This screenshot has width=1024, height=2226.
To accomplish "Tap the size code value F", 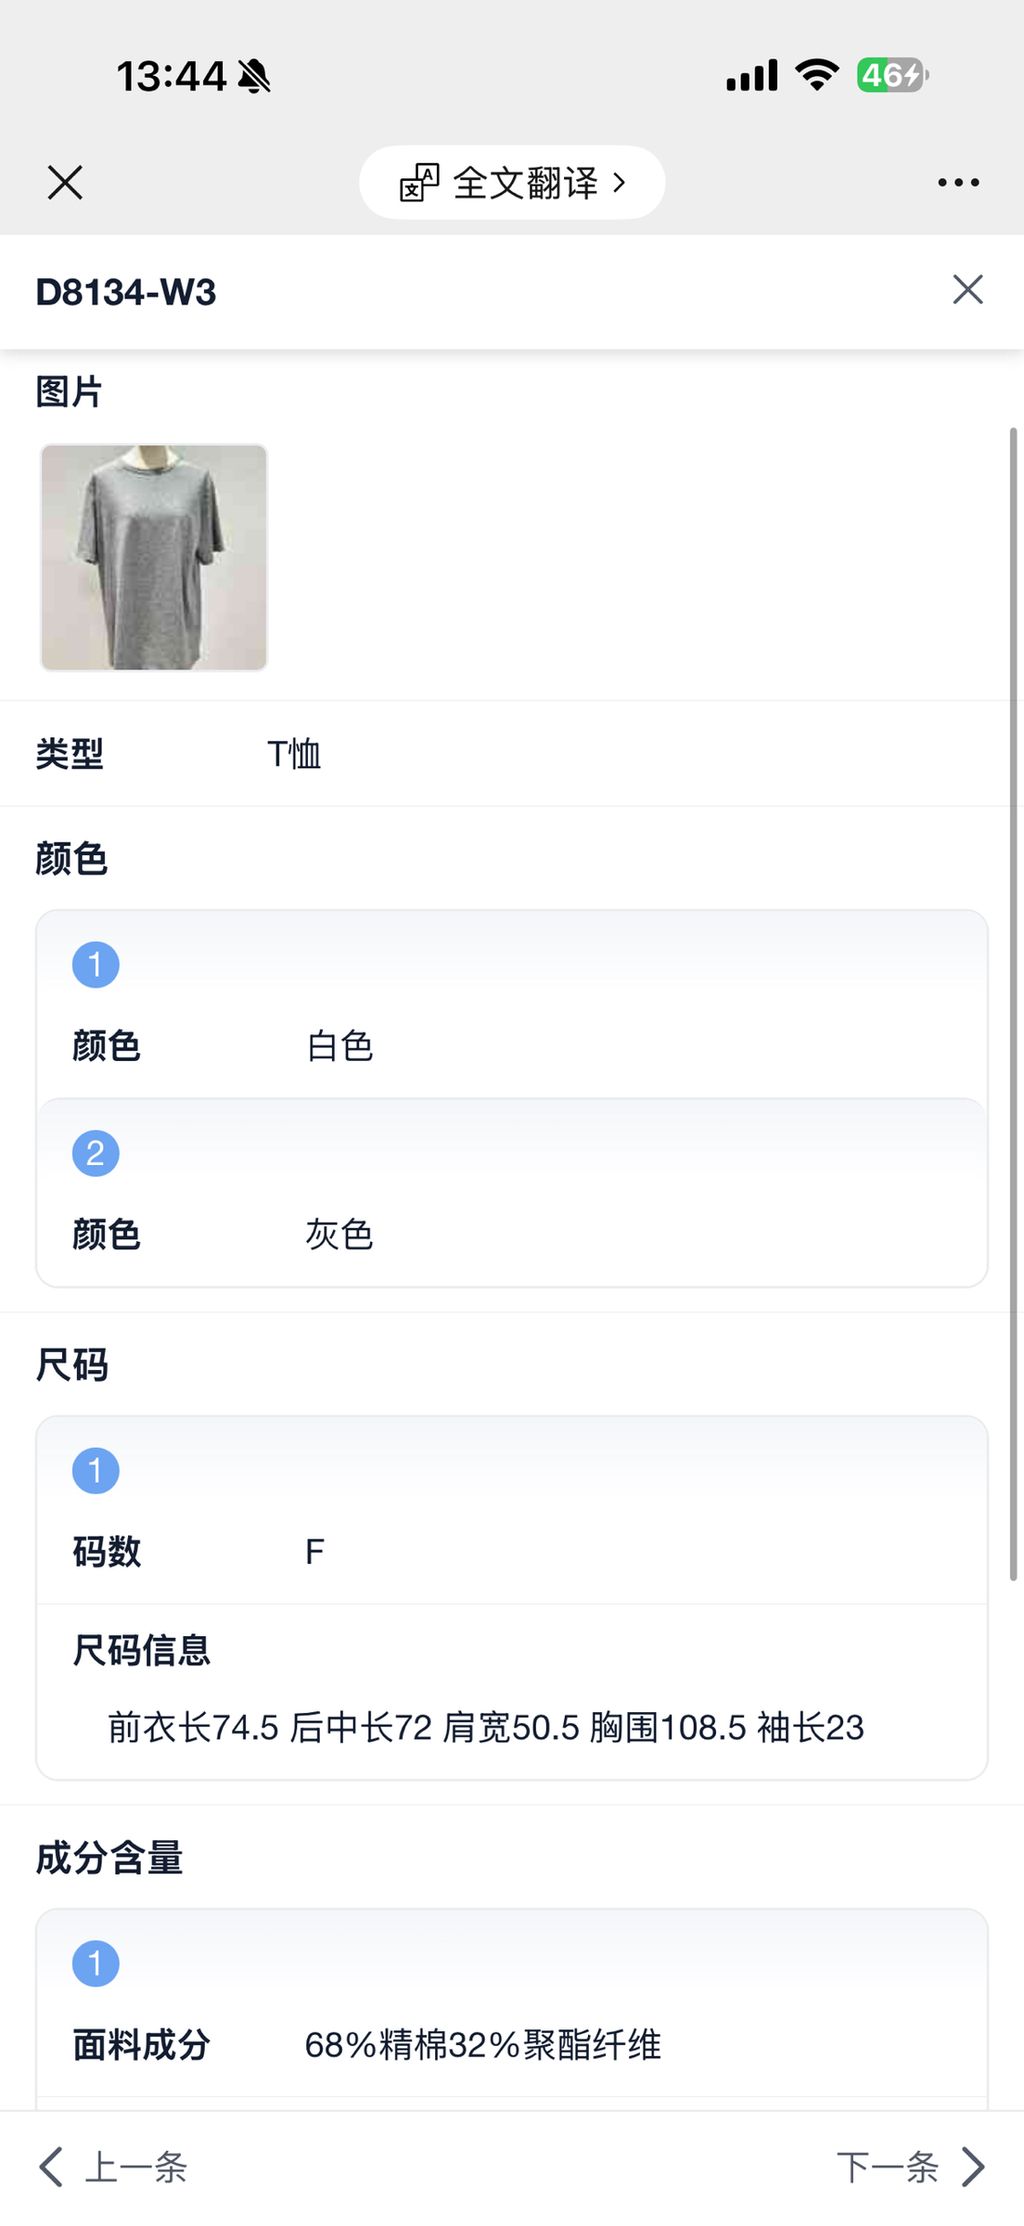I will pos(315,1552).
